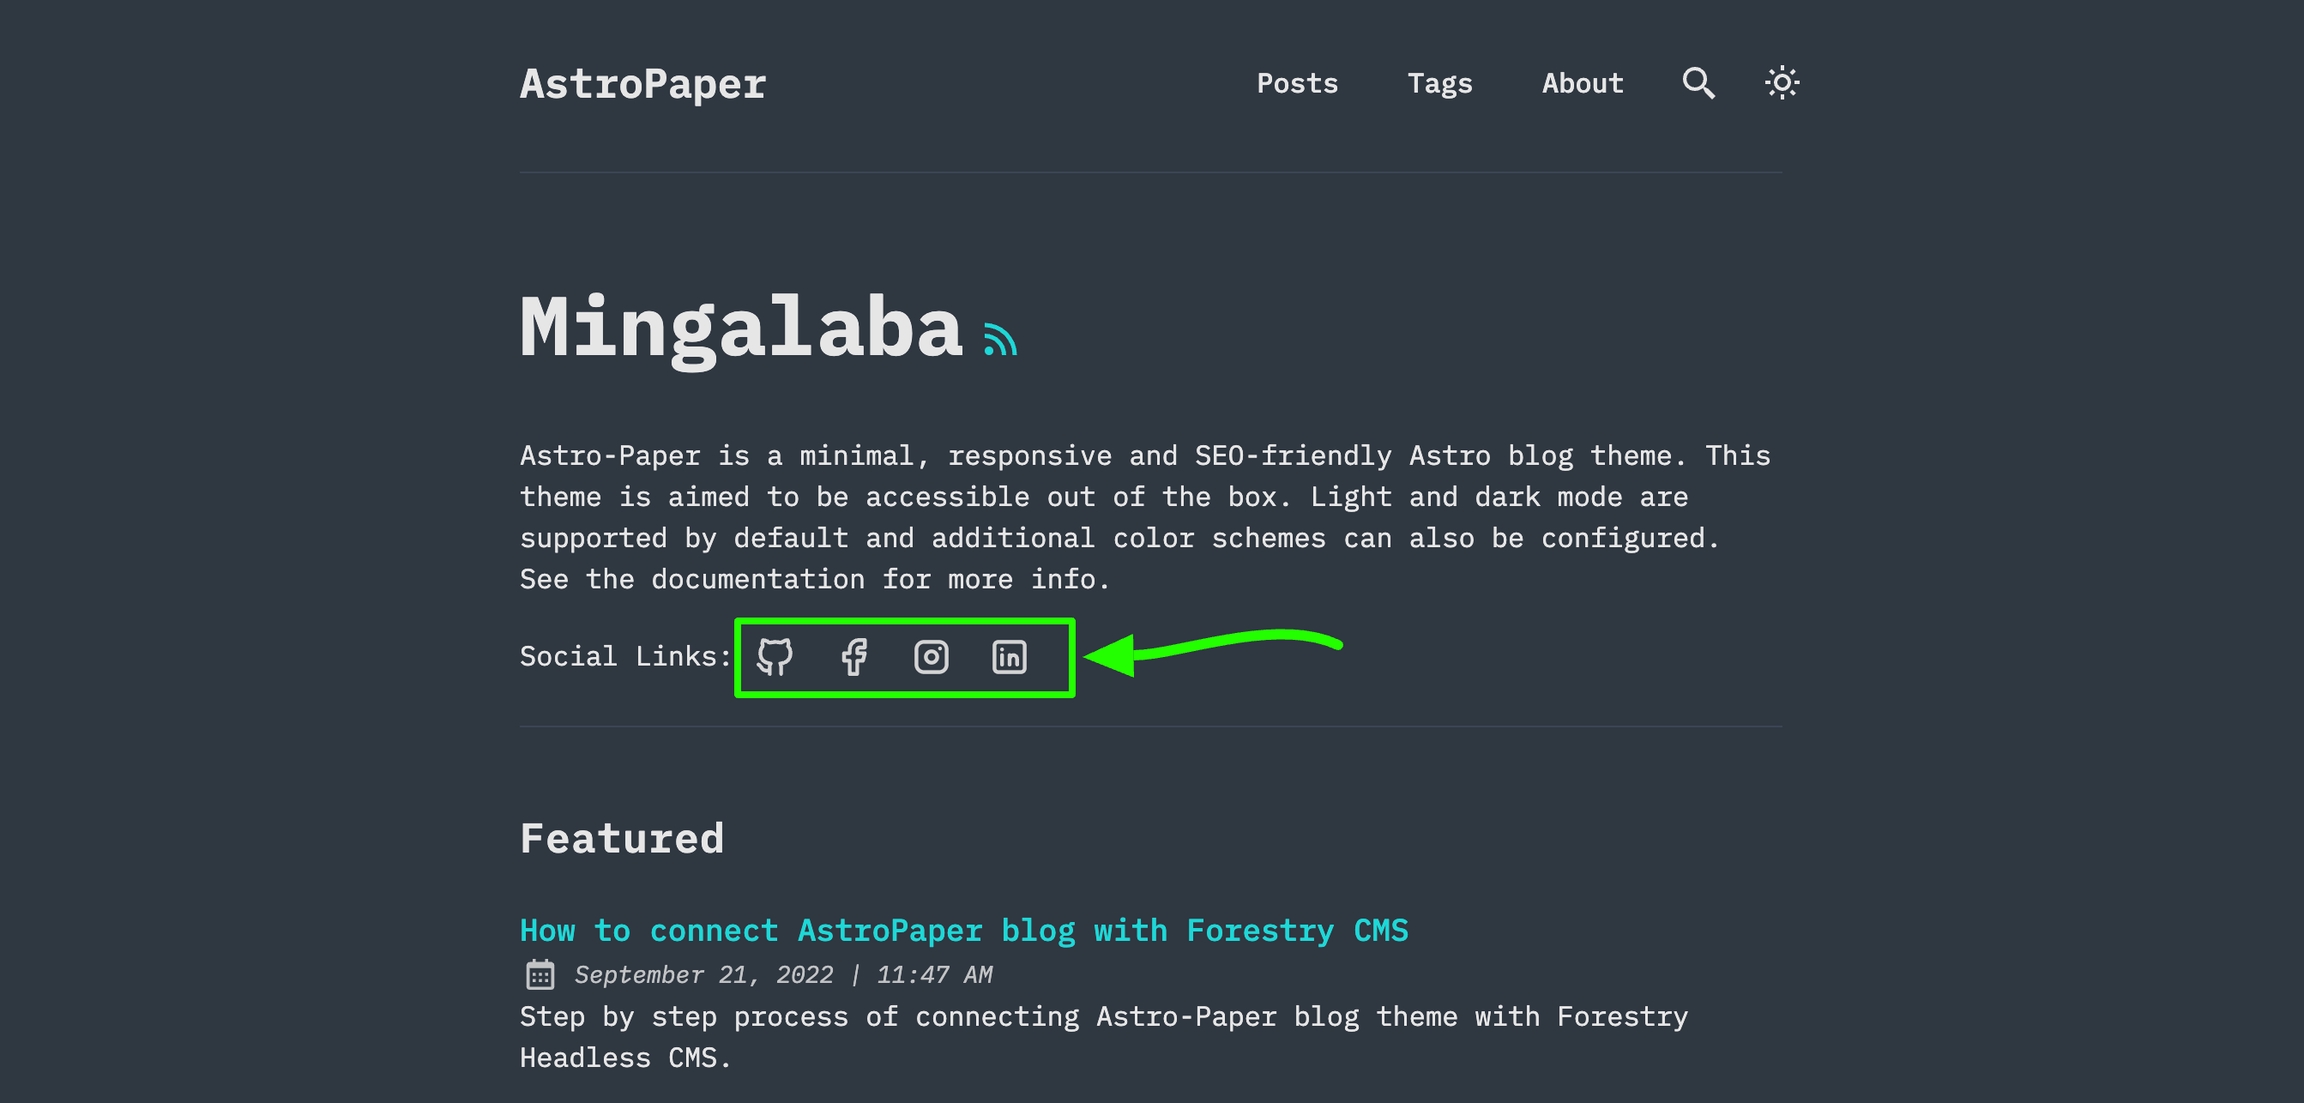Click the Featured section heading
The width and height of the screenshot is (2304, 1103).
621,838
